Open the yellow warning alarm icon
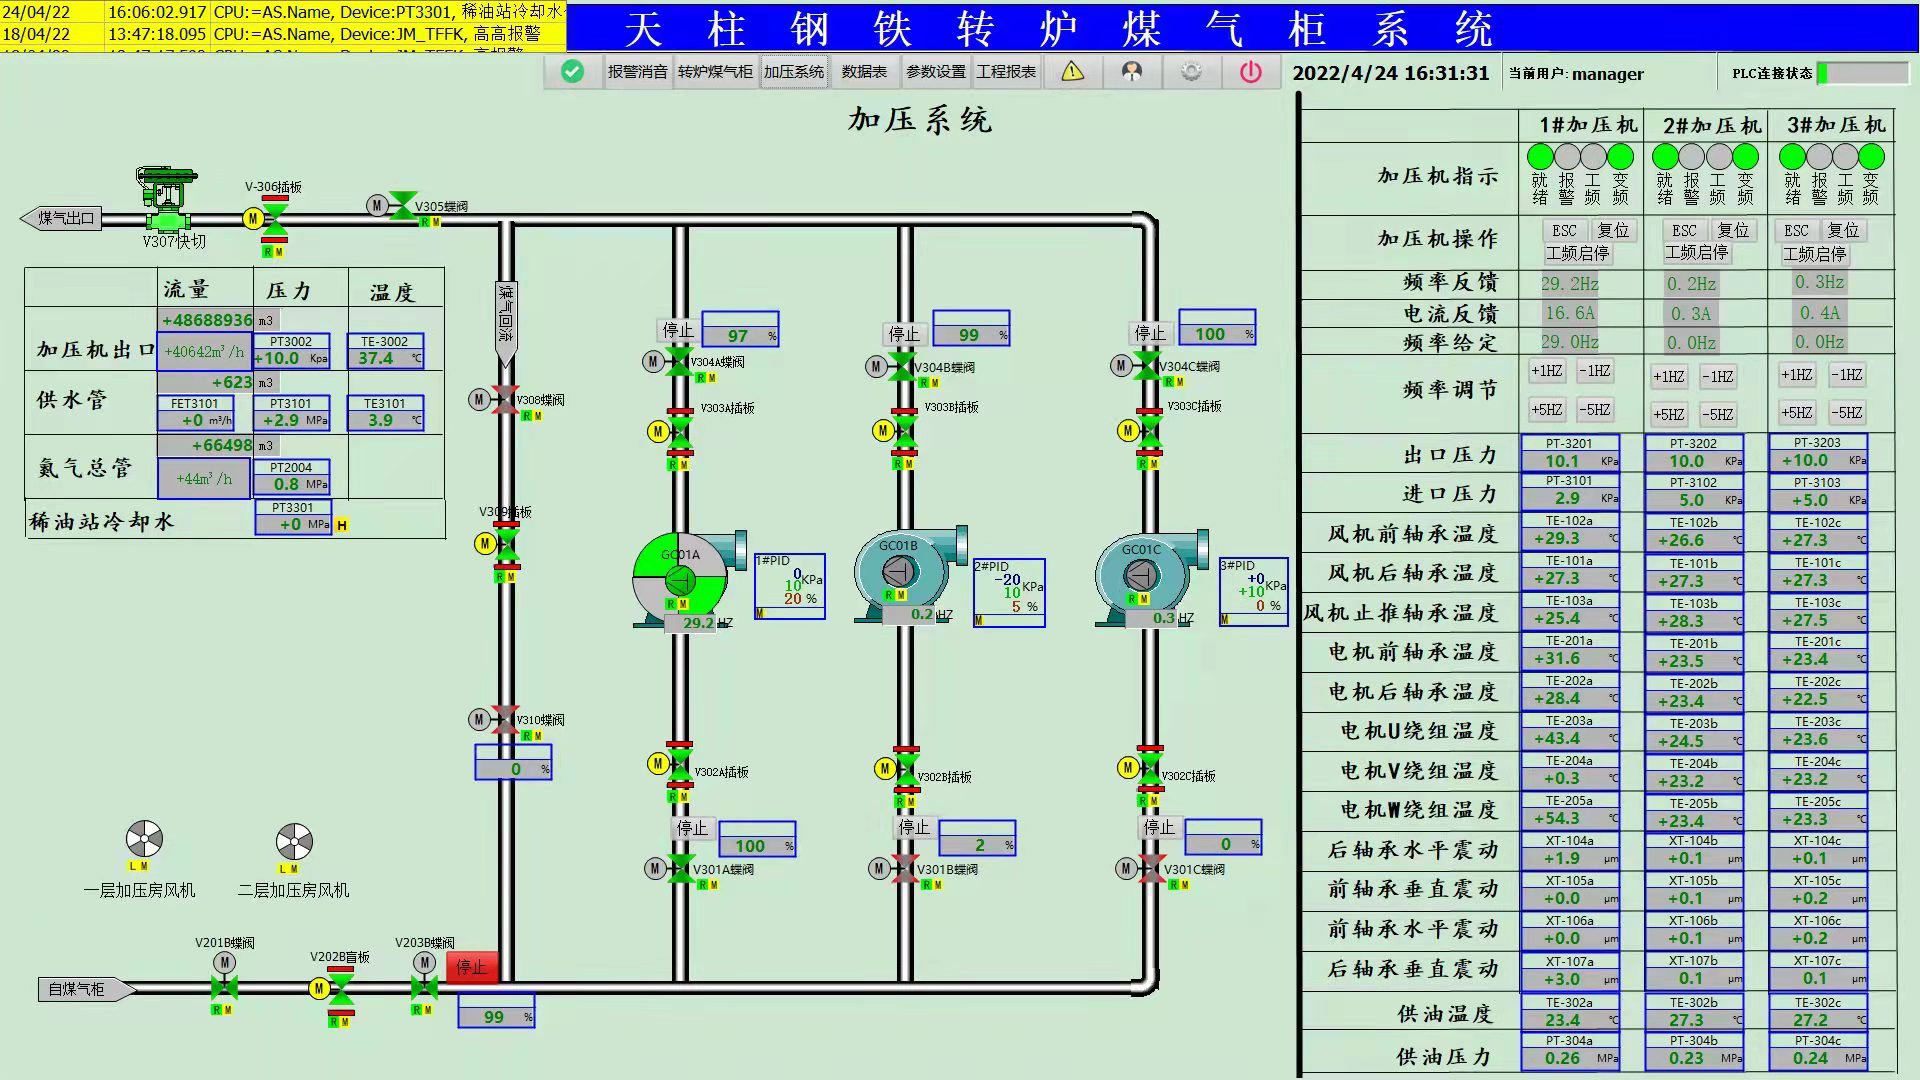Image resolution: width=1920 pixels, height=1080 pixels. click(1072, 72)
